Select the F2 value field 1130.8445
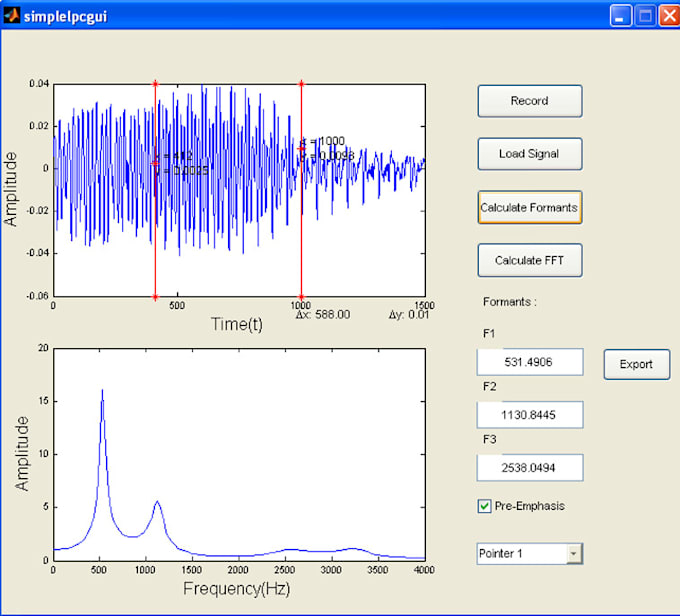 pyautogui.click(x=530, y=415)
